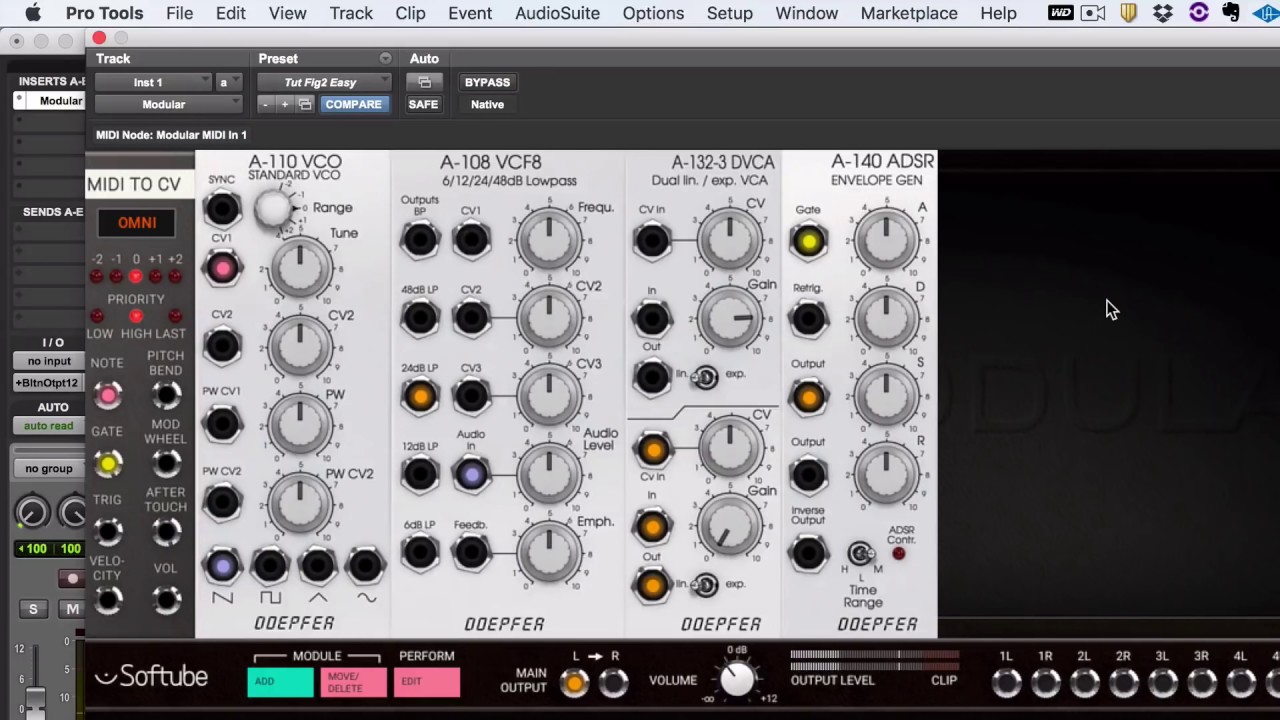Click the MOVE/DELETE module button
The image size is (1280, 720).
[353, 682]
